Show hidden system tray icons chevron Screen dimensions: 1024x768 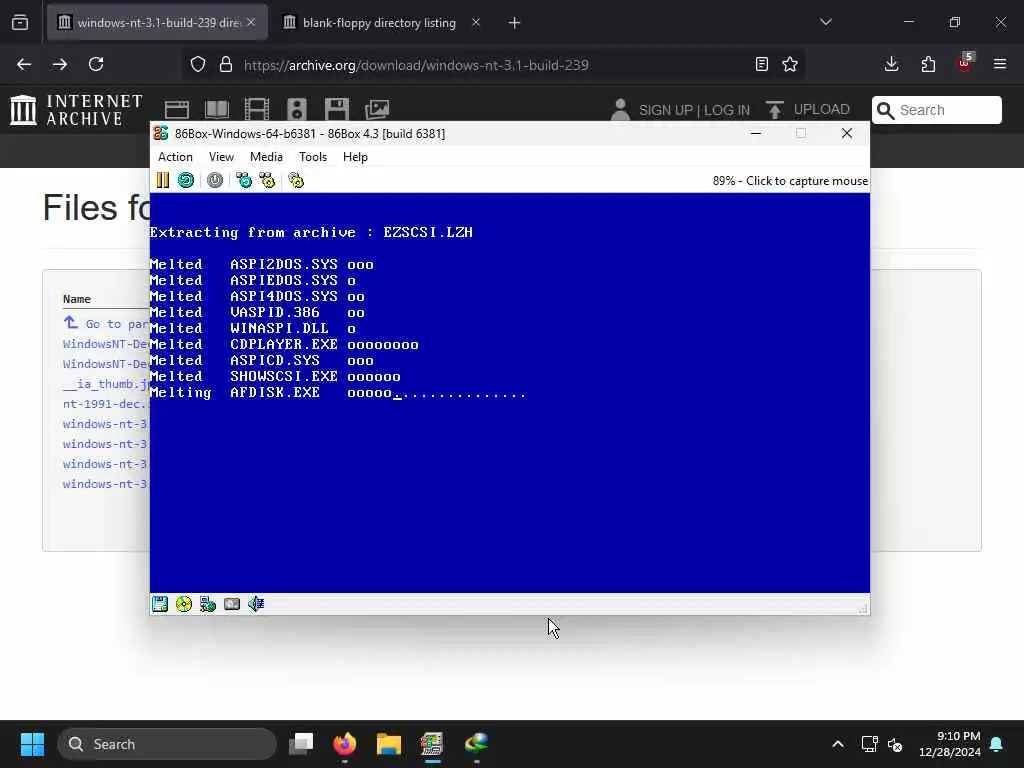[x=838, y=744]
